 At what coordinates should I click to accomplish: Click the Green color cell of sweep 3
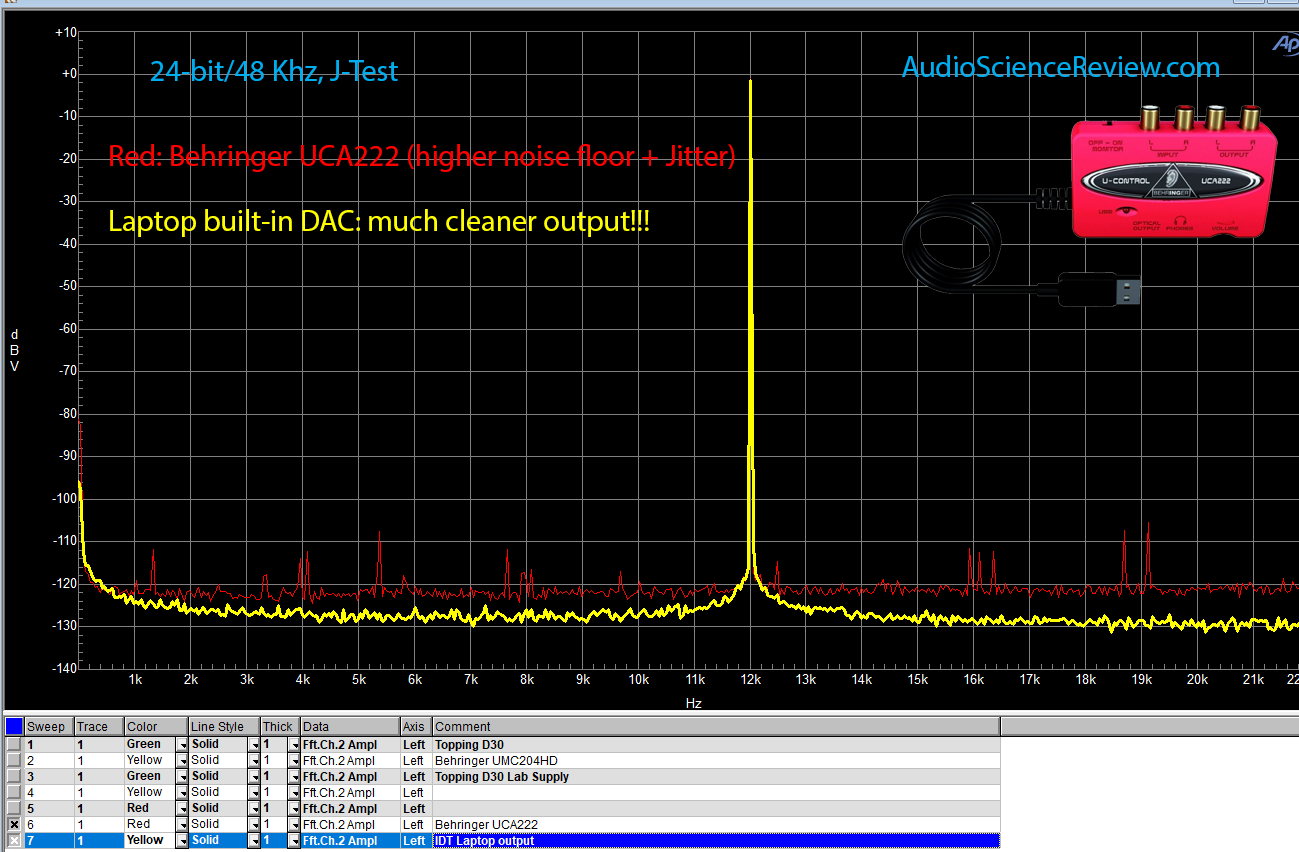[x=150, y=777]
